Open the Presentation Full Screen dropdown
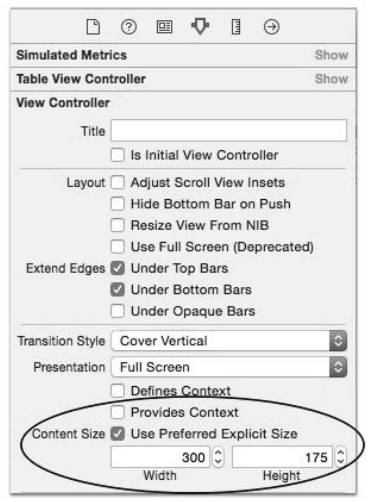Screen dimensions: 368x502 [229, 367]
